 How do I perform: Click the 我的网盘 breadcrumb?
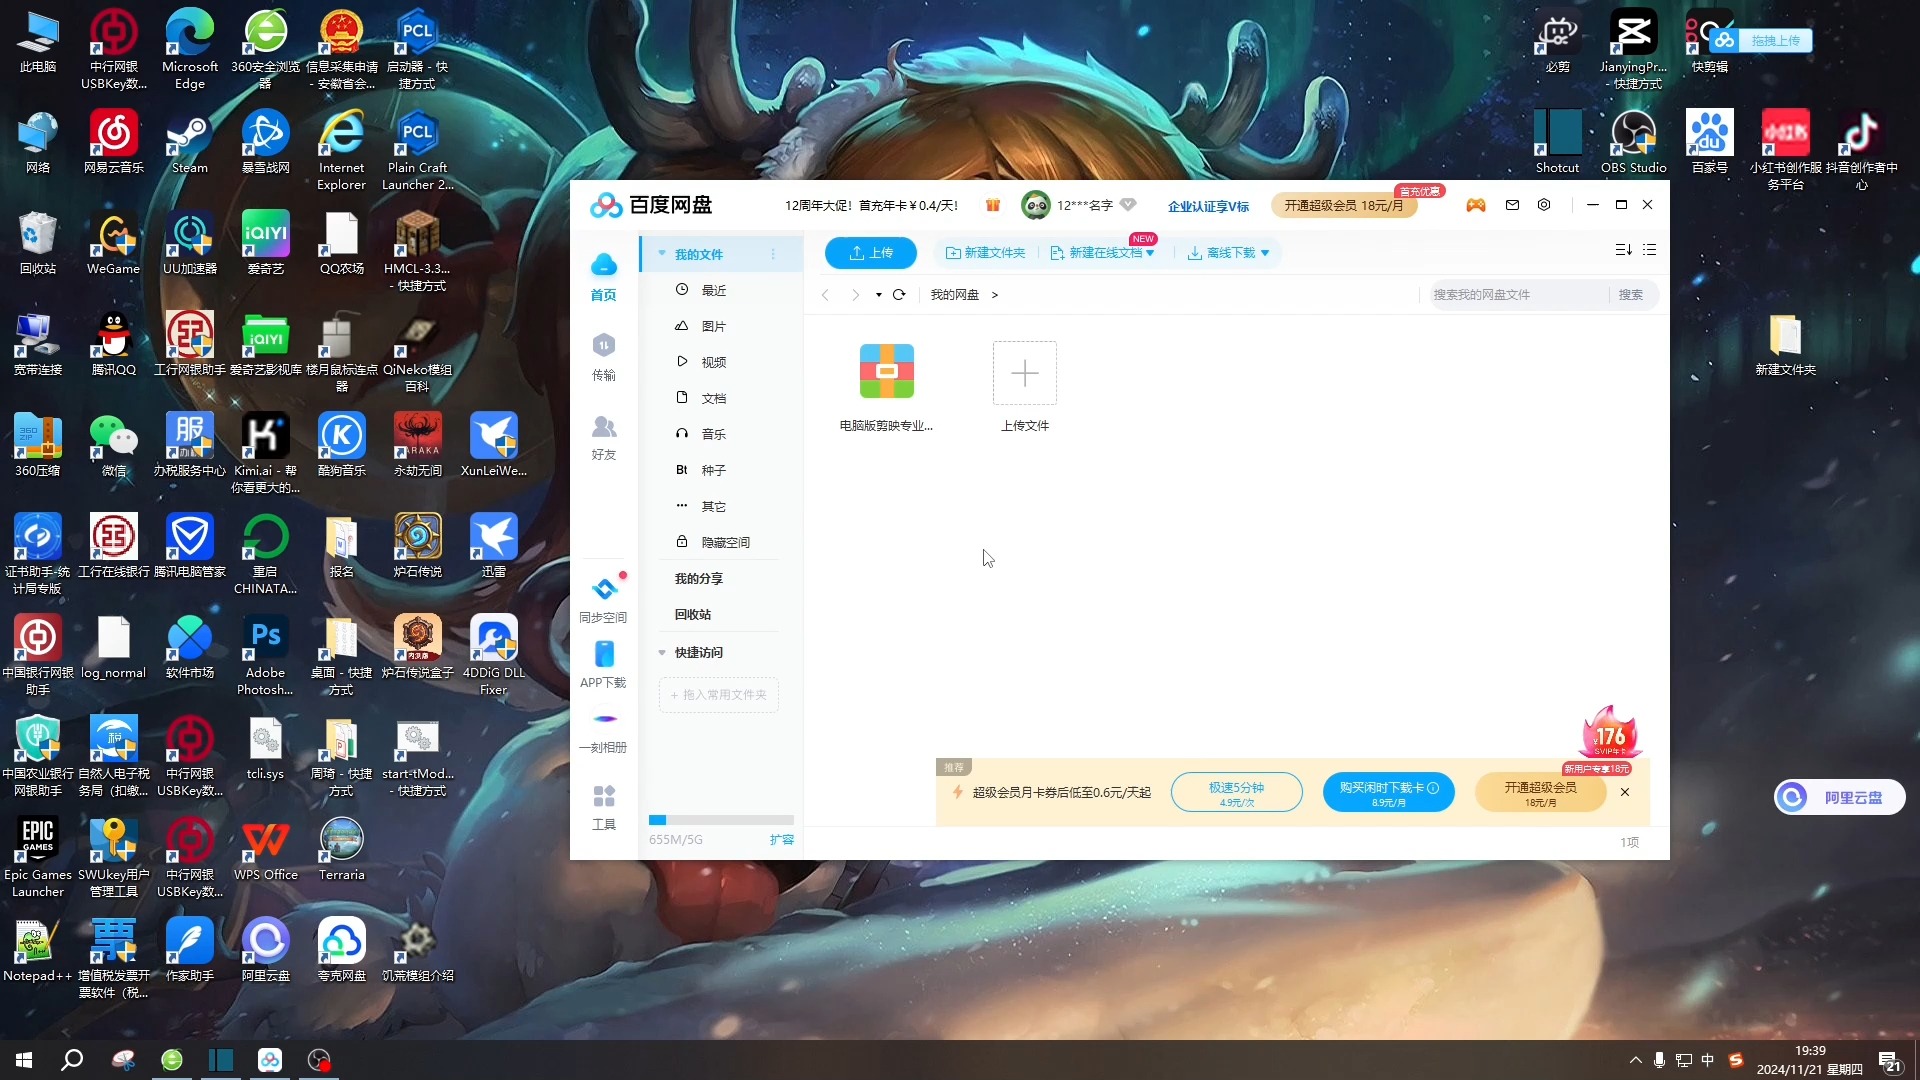(x=954, y=295)
